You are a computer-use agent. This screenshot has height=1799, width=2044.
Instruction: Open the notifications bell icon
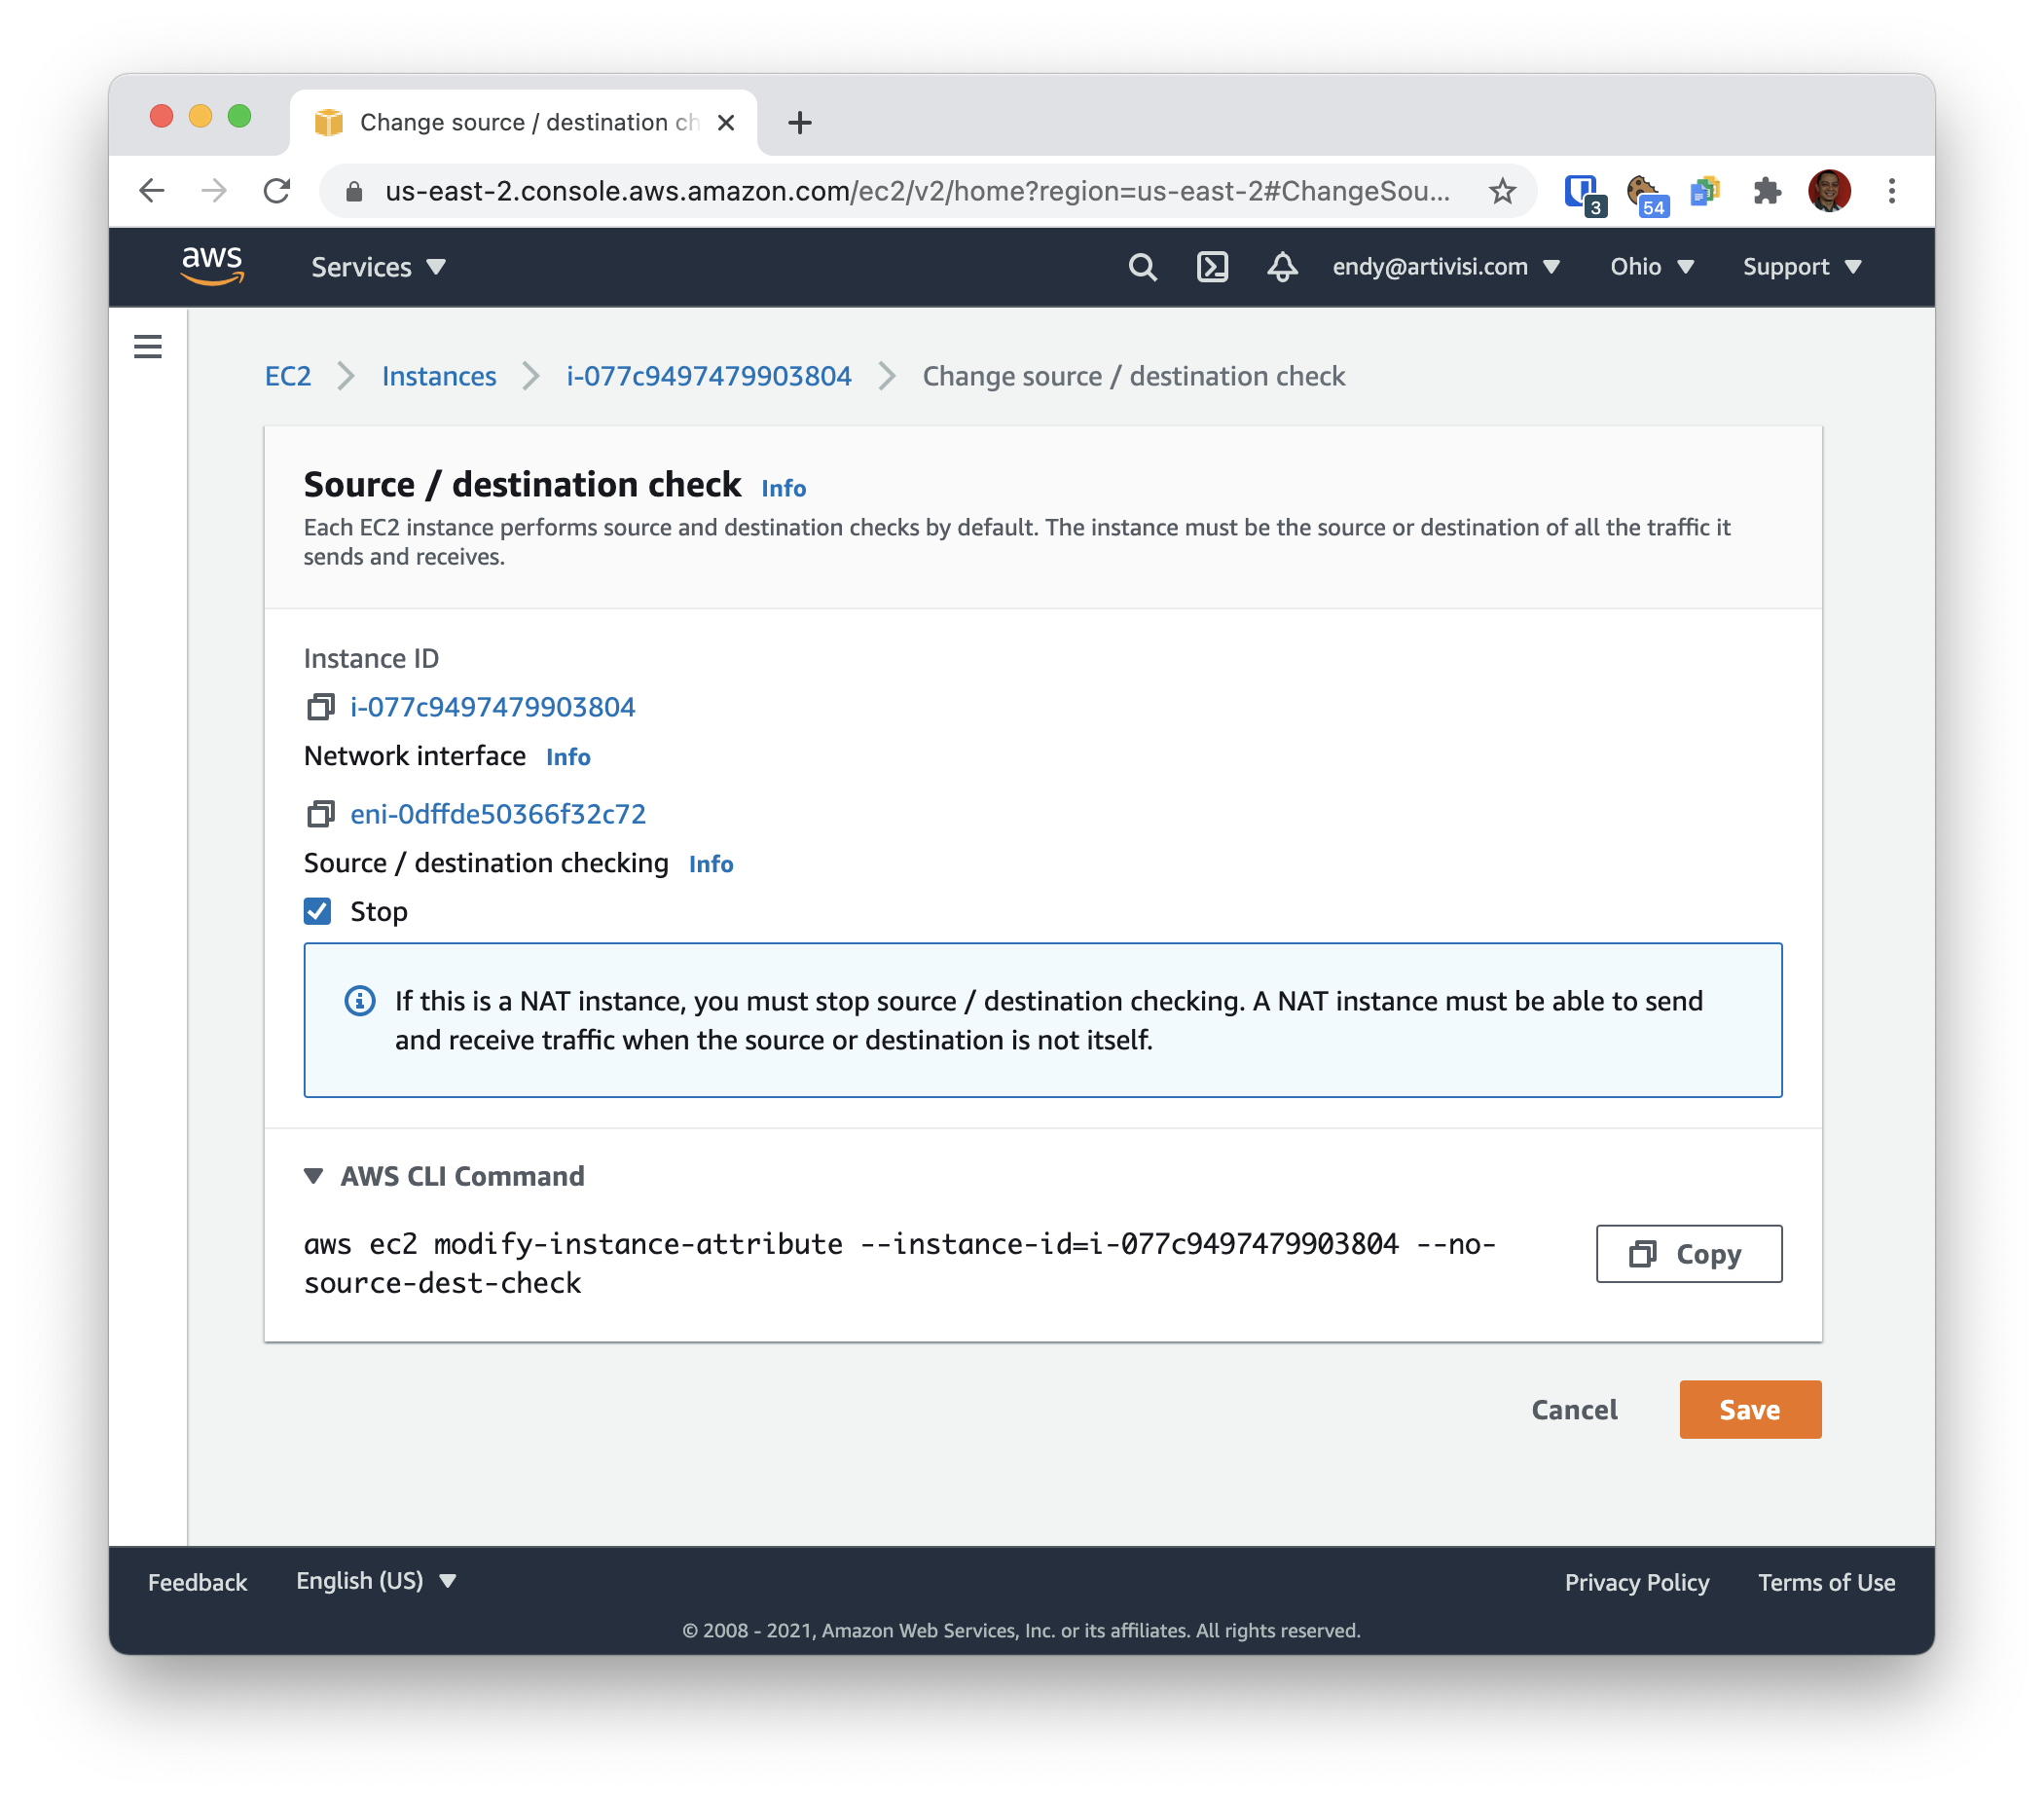pyautogui.click(x=1282, y=267)
